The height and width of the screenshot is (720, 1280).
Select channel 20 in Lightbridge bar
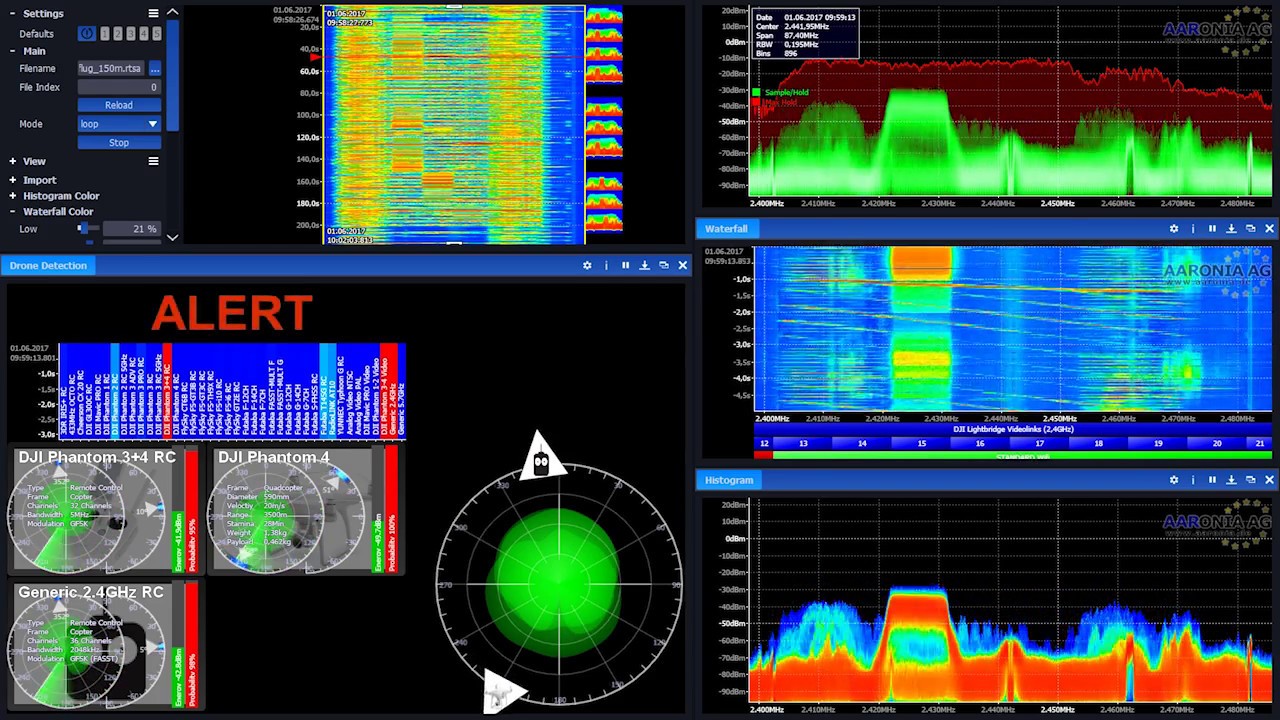click(1217, 443)
